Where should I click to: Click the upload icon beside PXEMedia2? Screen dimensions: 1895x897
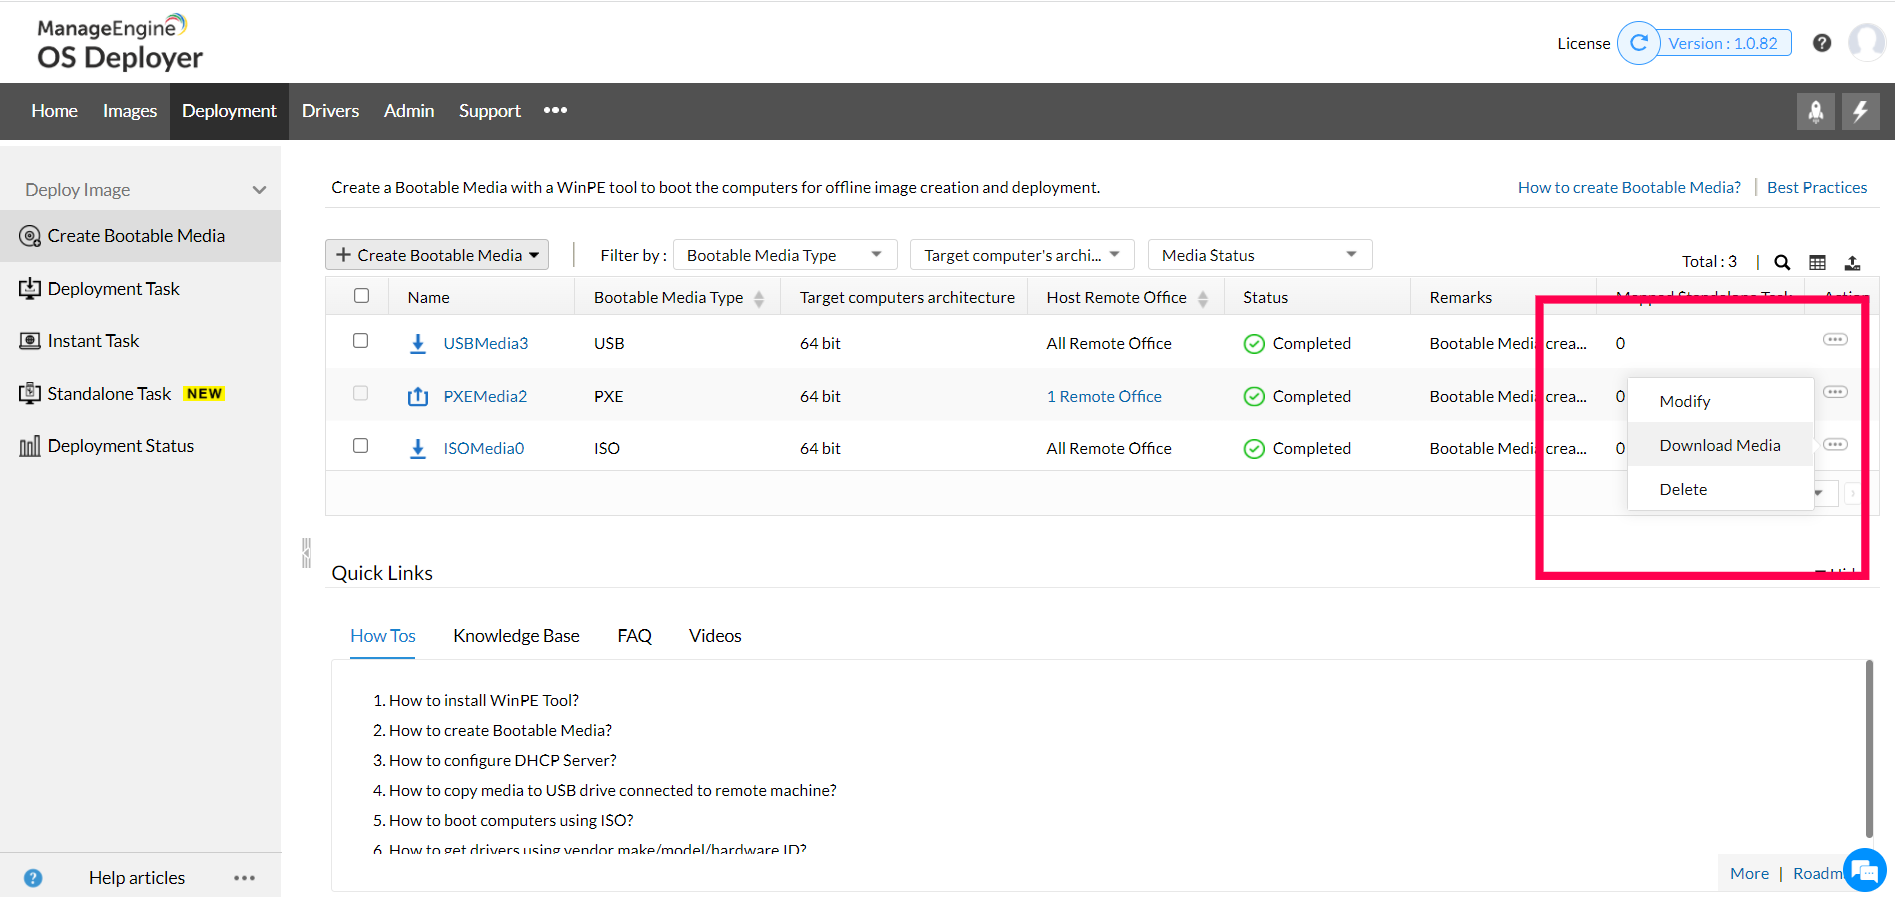click(x=418, y=396)
